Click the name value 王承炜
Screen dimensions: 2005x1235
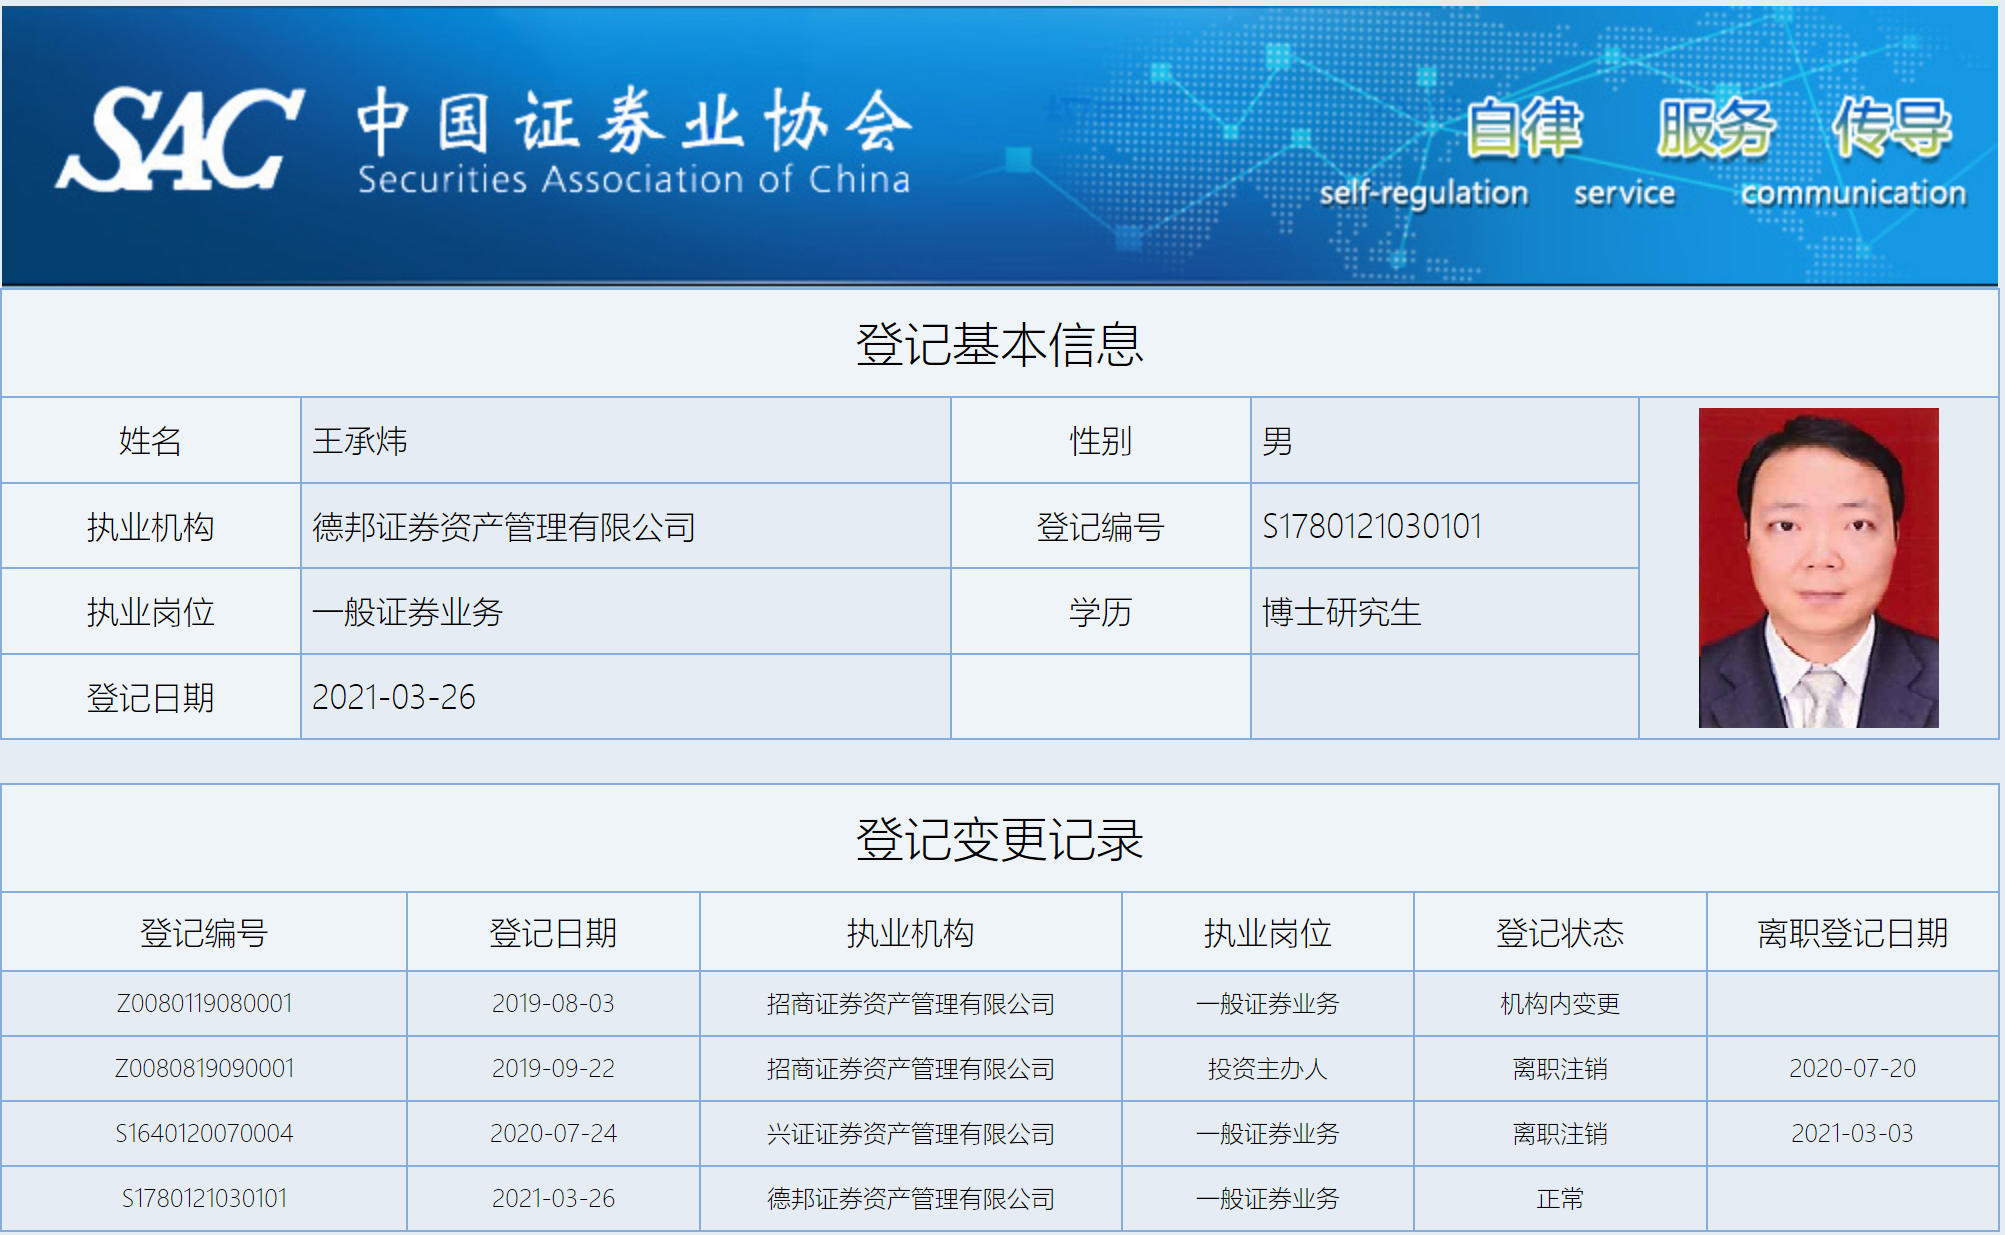[x=360, y=441]
